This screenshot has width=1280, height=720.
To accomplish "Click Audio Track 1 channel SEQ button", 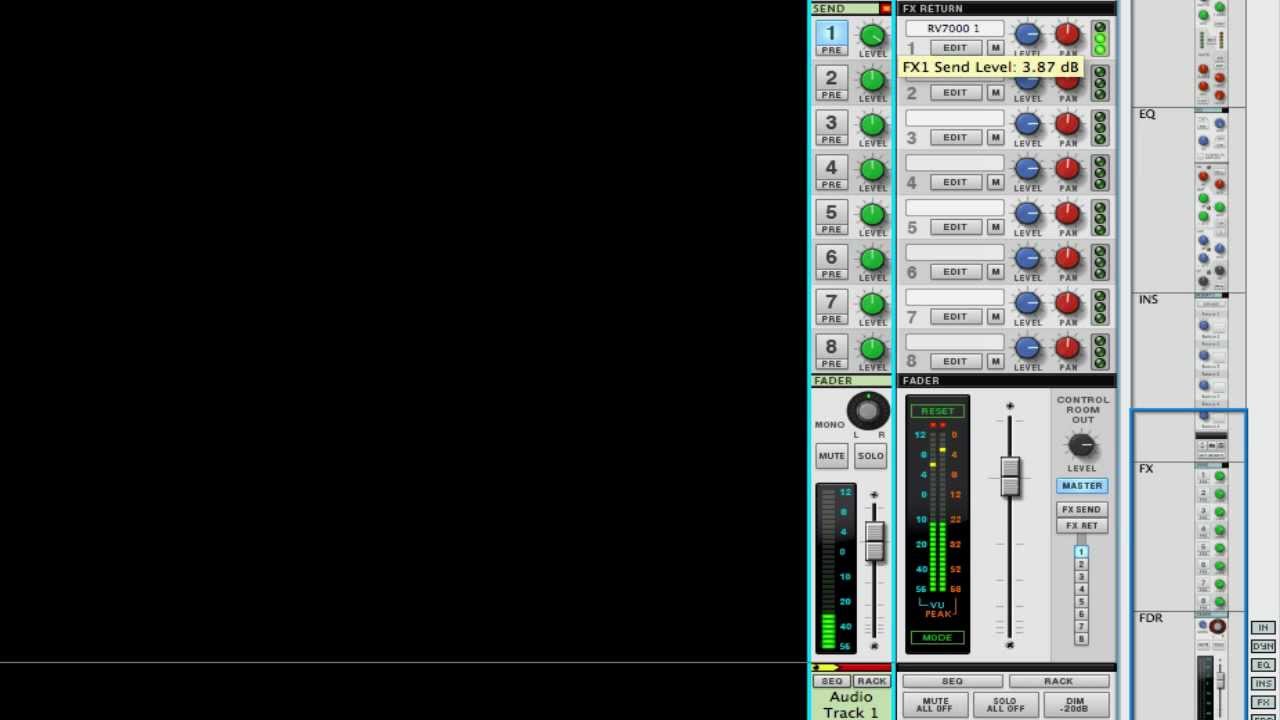I will pyautogui.click(x=832, y=681).
